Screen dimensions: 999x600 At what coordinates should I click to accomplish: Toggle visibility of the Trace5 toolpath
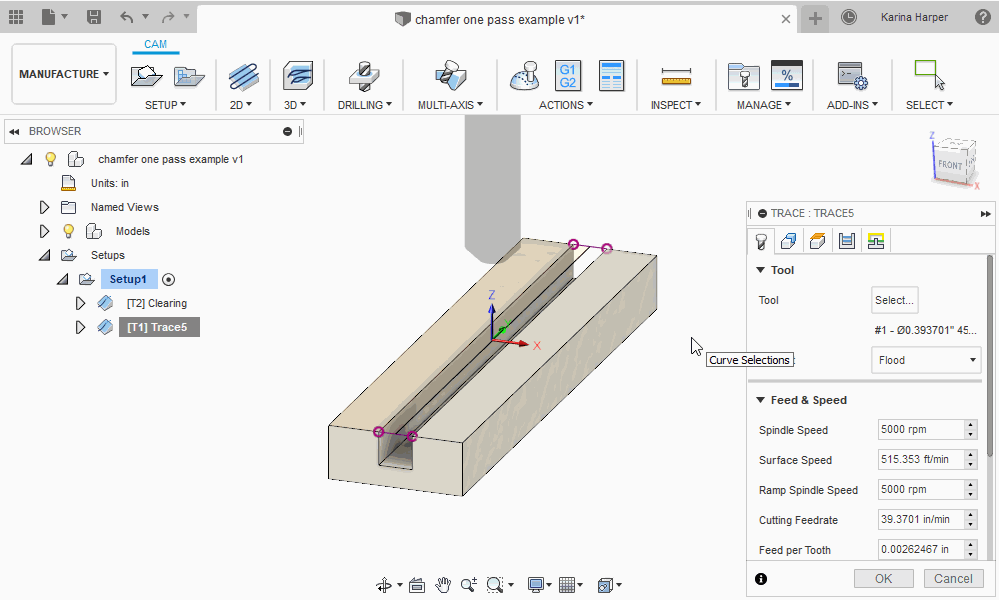[x=105, y=327]
